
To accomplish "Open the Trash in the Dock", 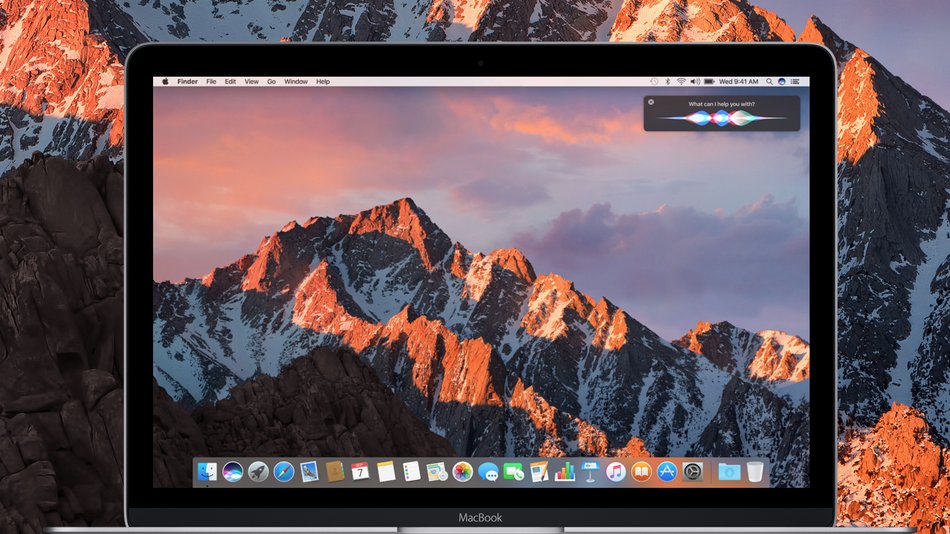I will (x=755, y=472).
